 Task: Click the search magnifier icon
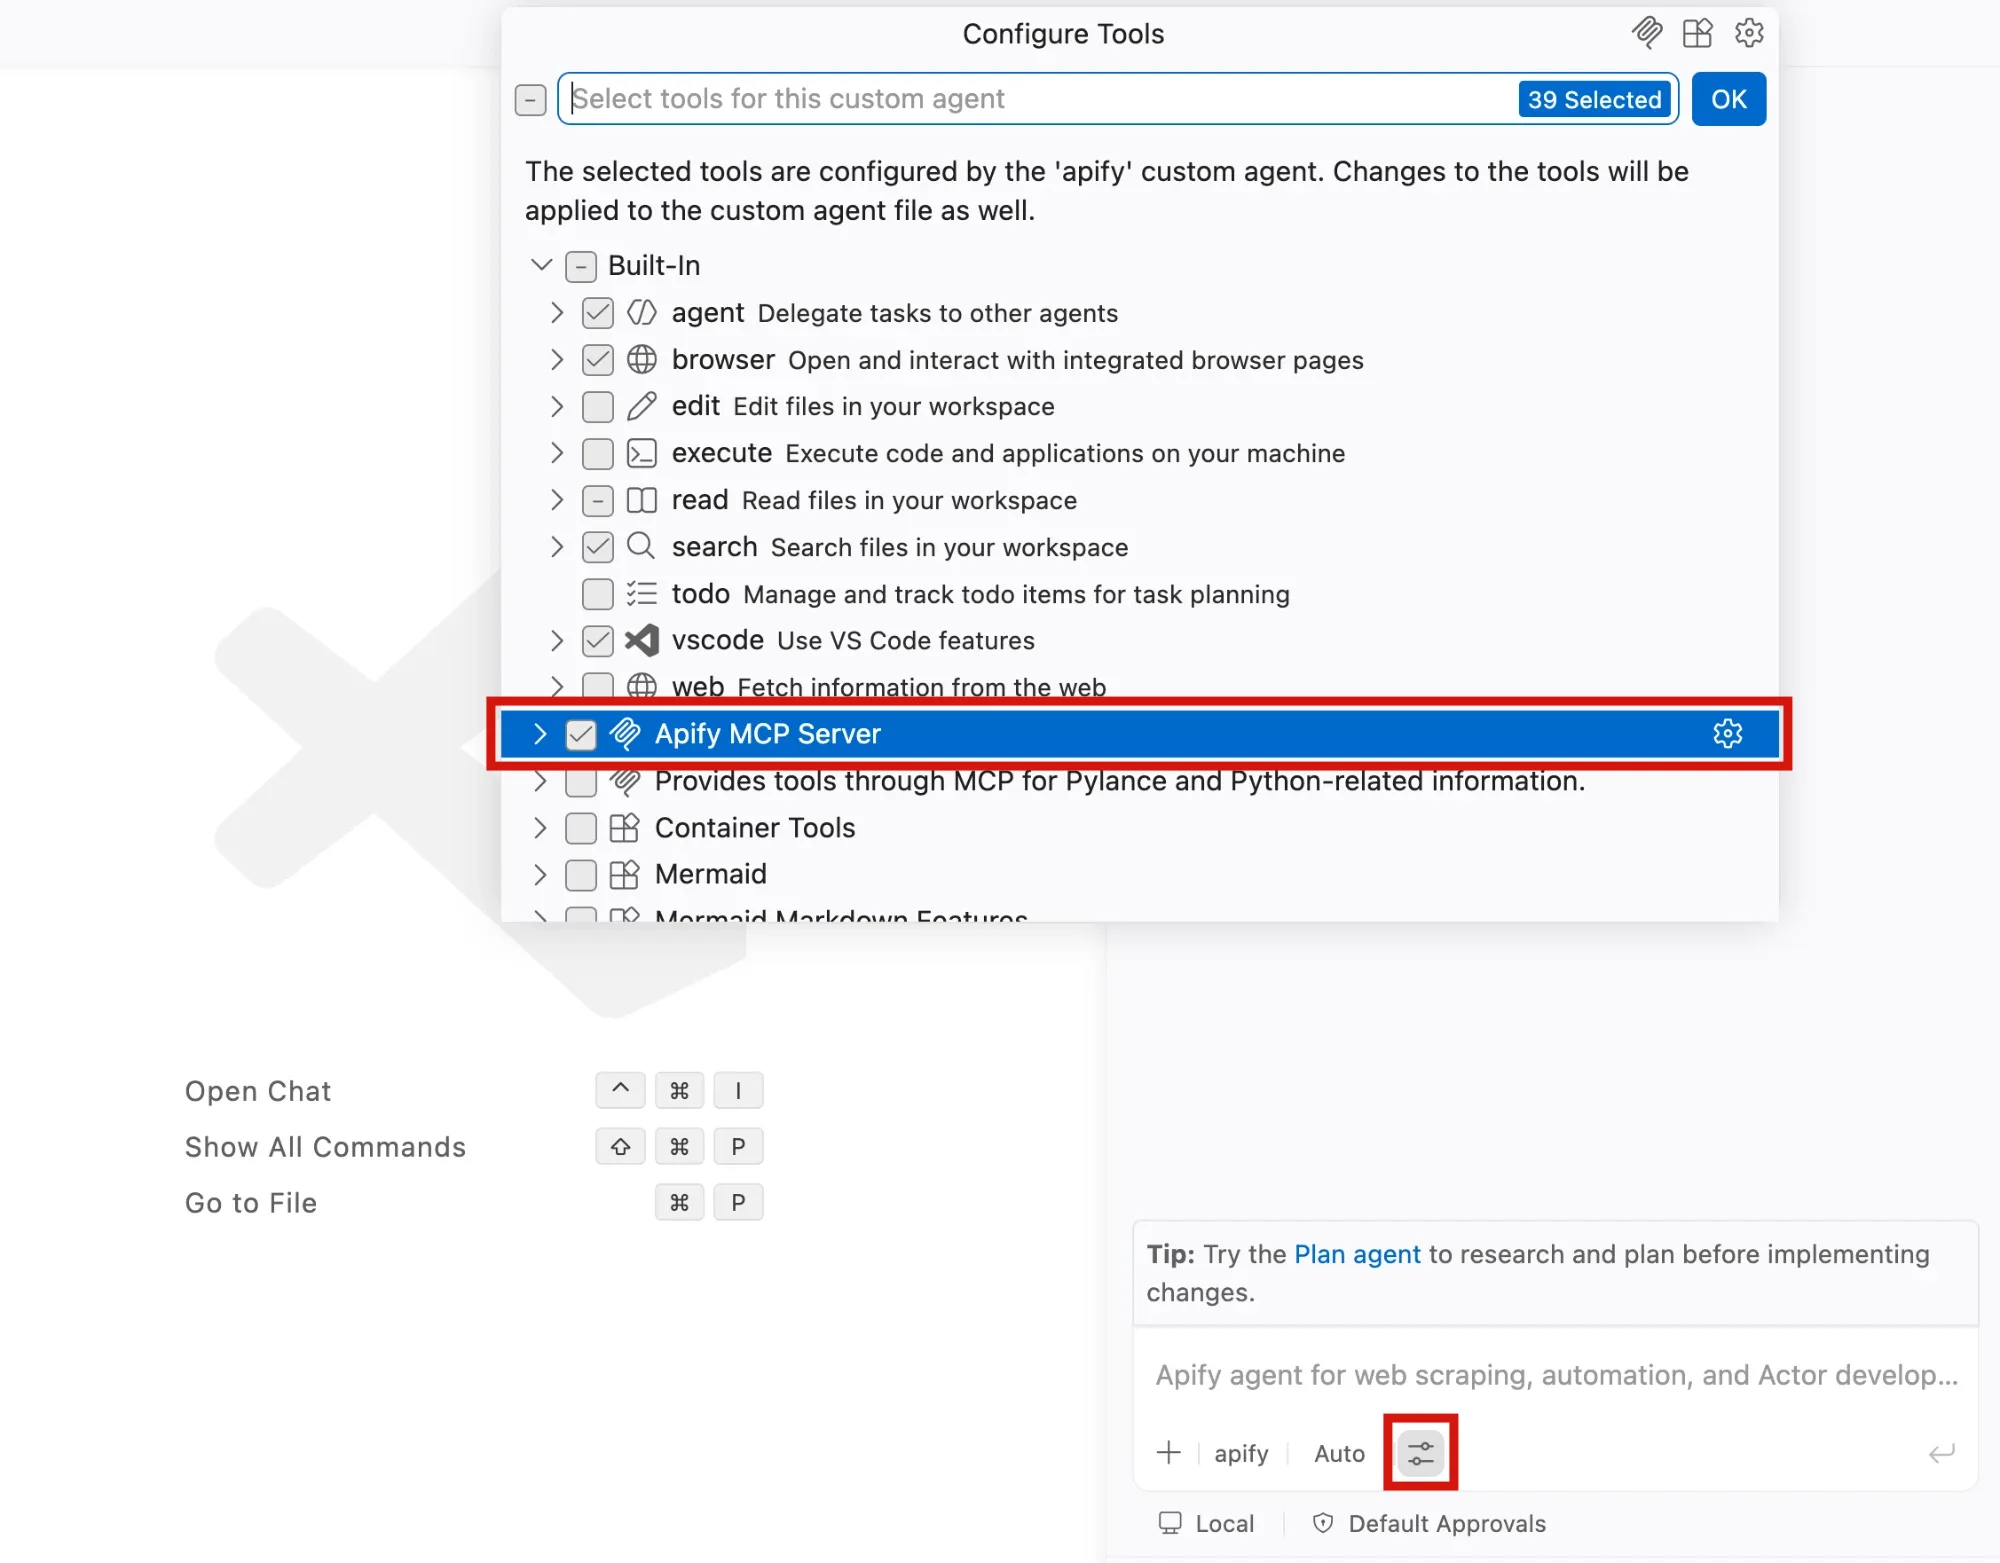tap(641, 546)
